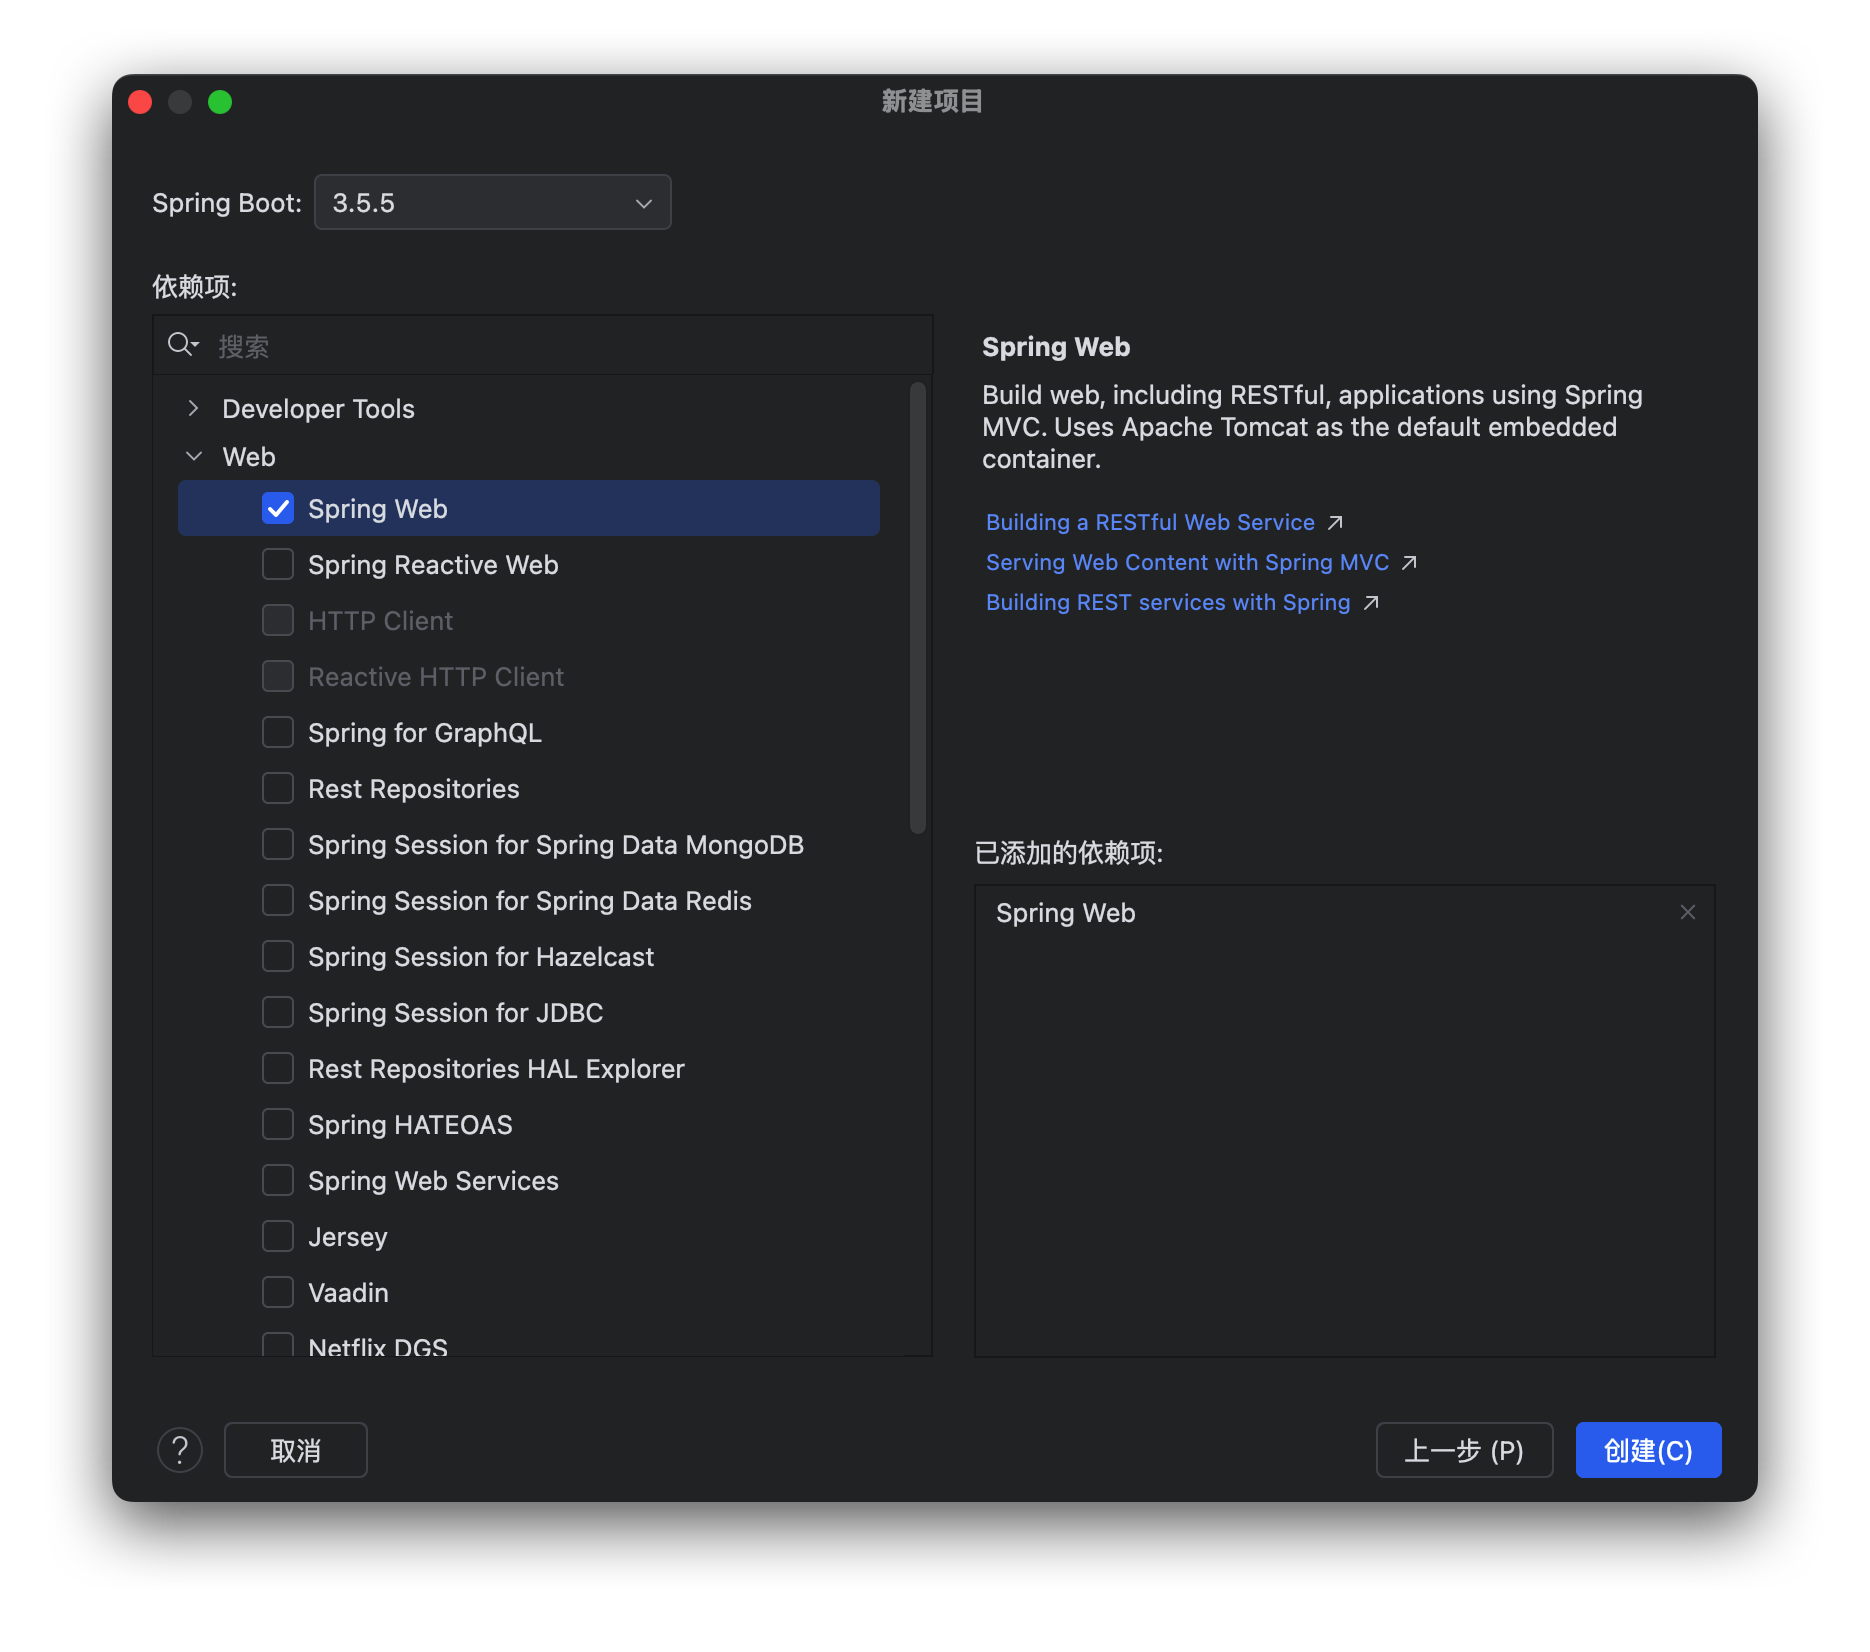Image resolution: width=1870 pixels, height=1652 pixels.
Task: Click the green zoom window button
Action: click(x=220, y=102)
